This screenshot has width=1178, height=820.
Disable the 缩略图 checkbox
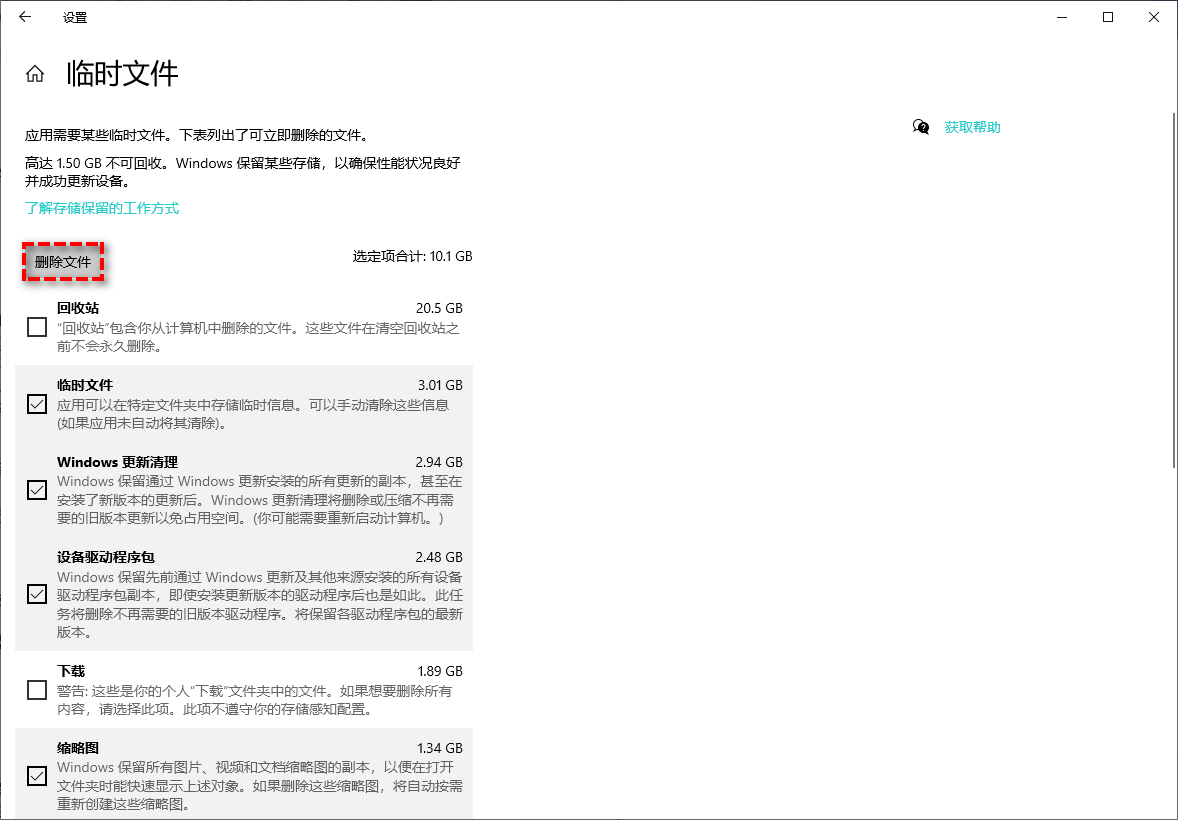pyautogui.click(x=36, y=775)
